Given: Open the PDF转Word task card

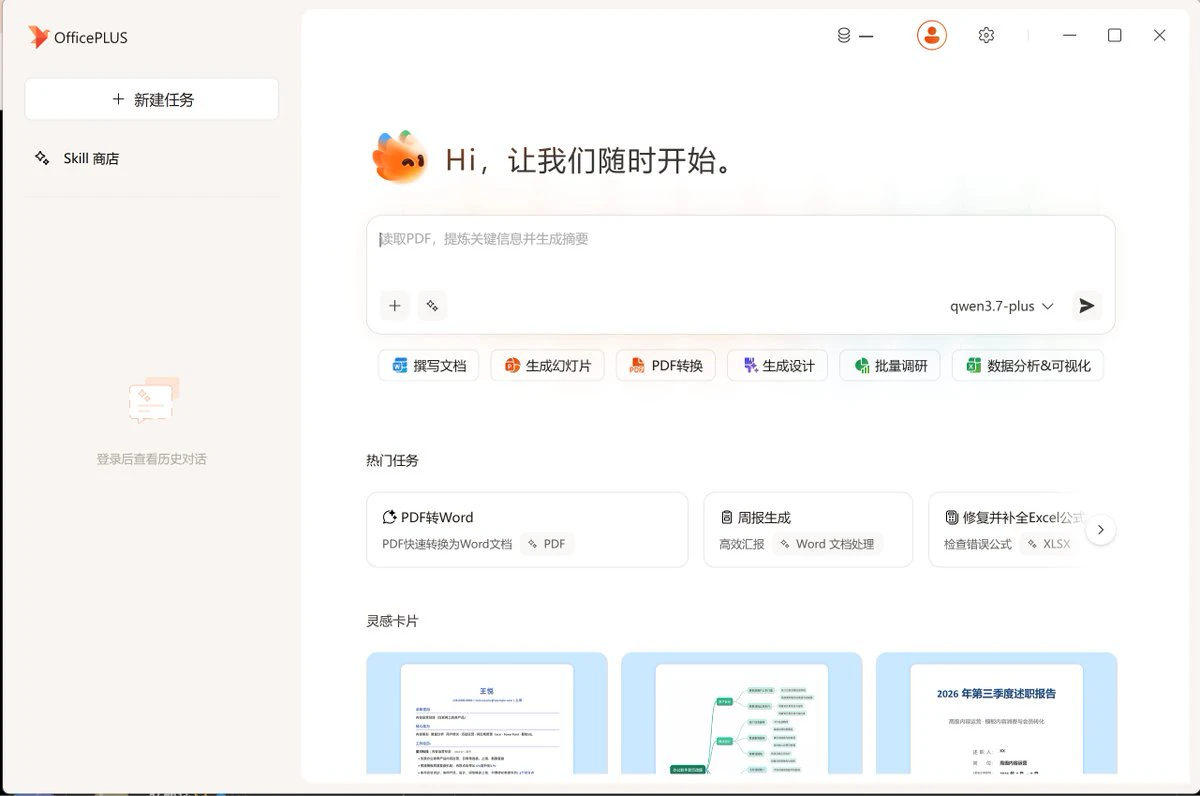Looking at the screenshot, I should [x=527, y=530].
